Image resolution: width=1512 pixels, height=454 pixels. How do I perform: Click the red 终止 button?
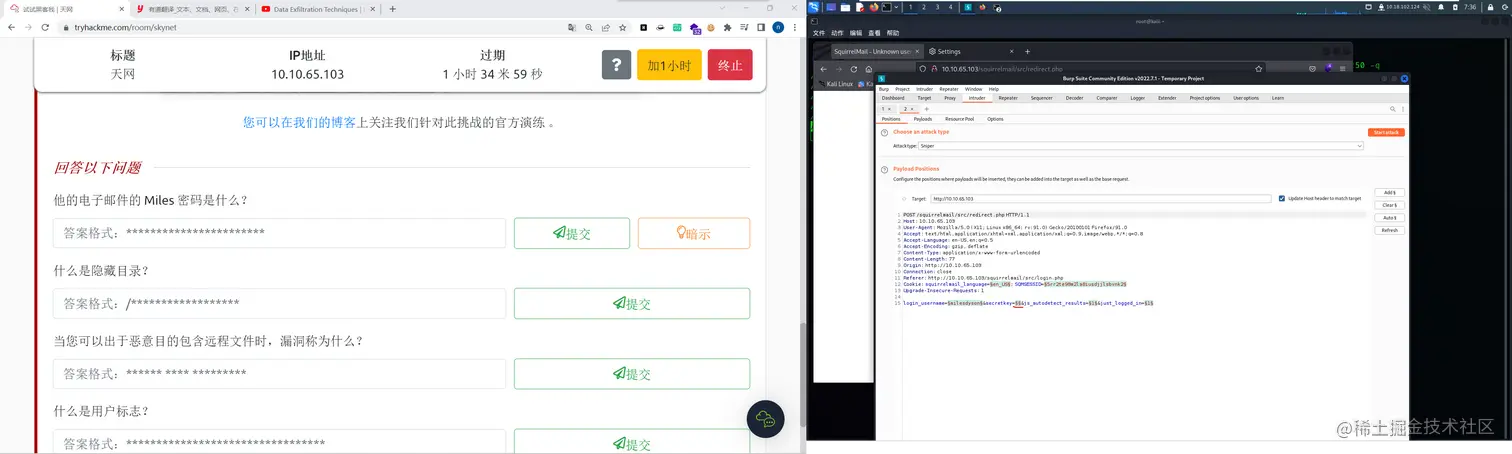tap(730, 65)
